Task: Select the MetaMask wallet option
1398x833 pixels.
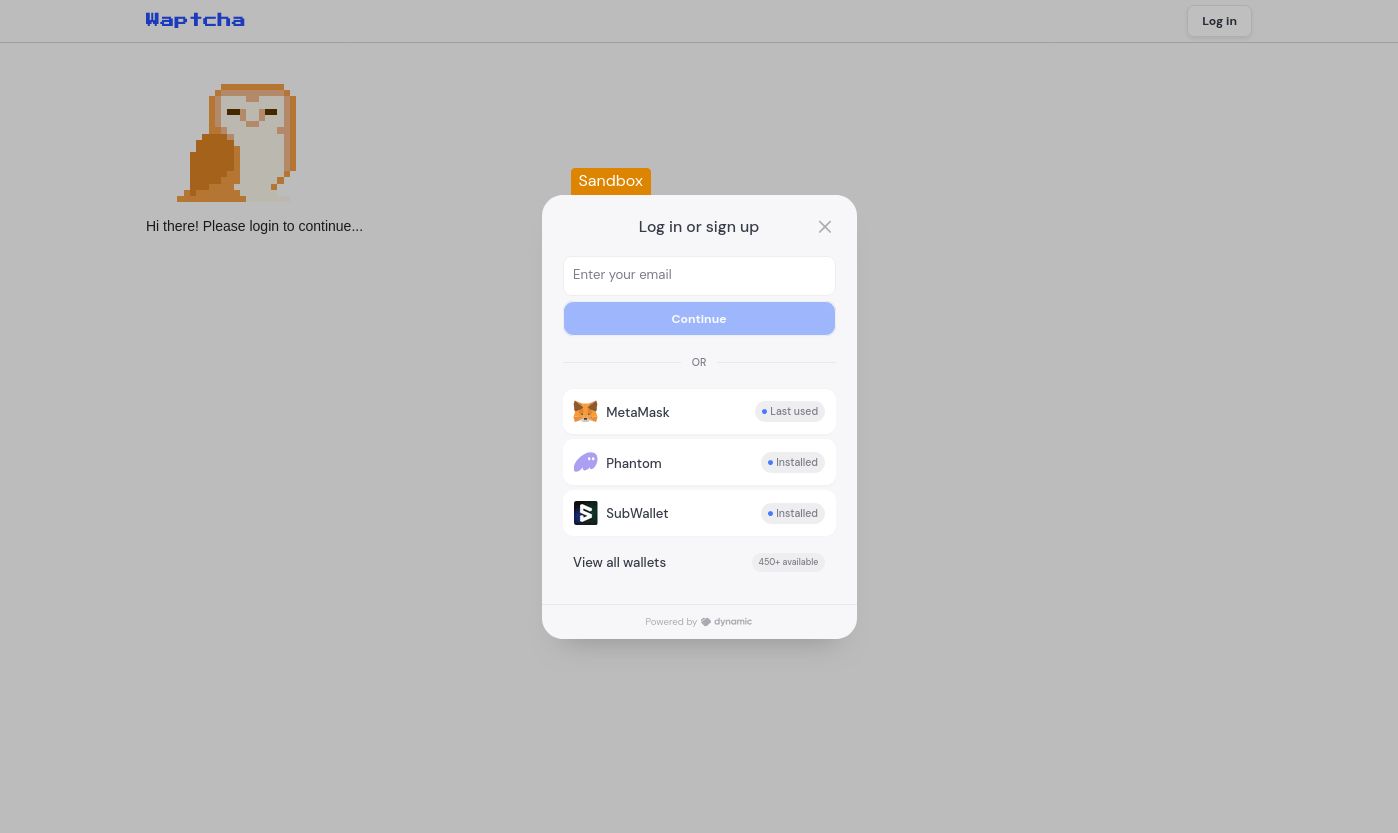Action: click(x=699, y=412)
